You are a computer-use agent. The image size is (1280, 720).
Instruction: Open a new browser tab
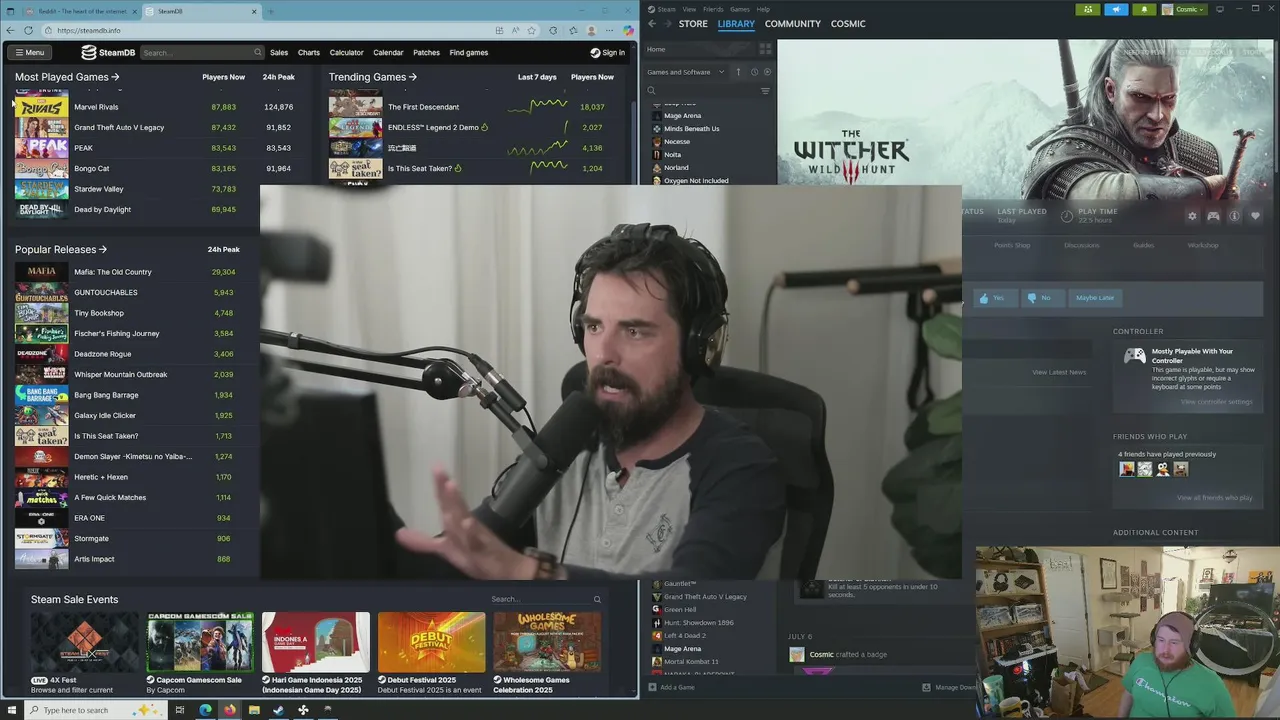(x=272, y=11)
